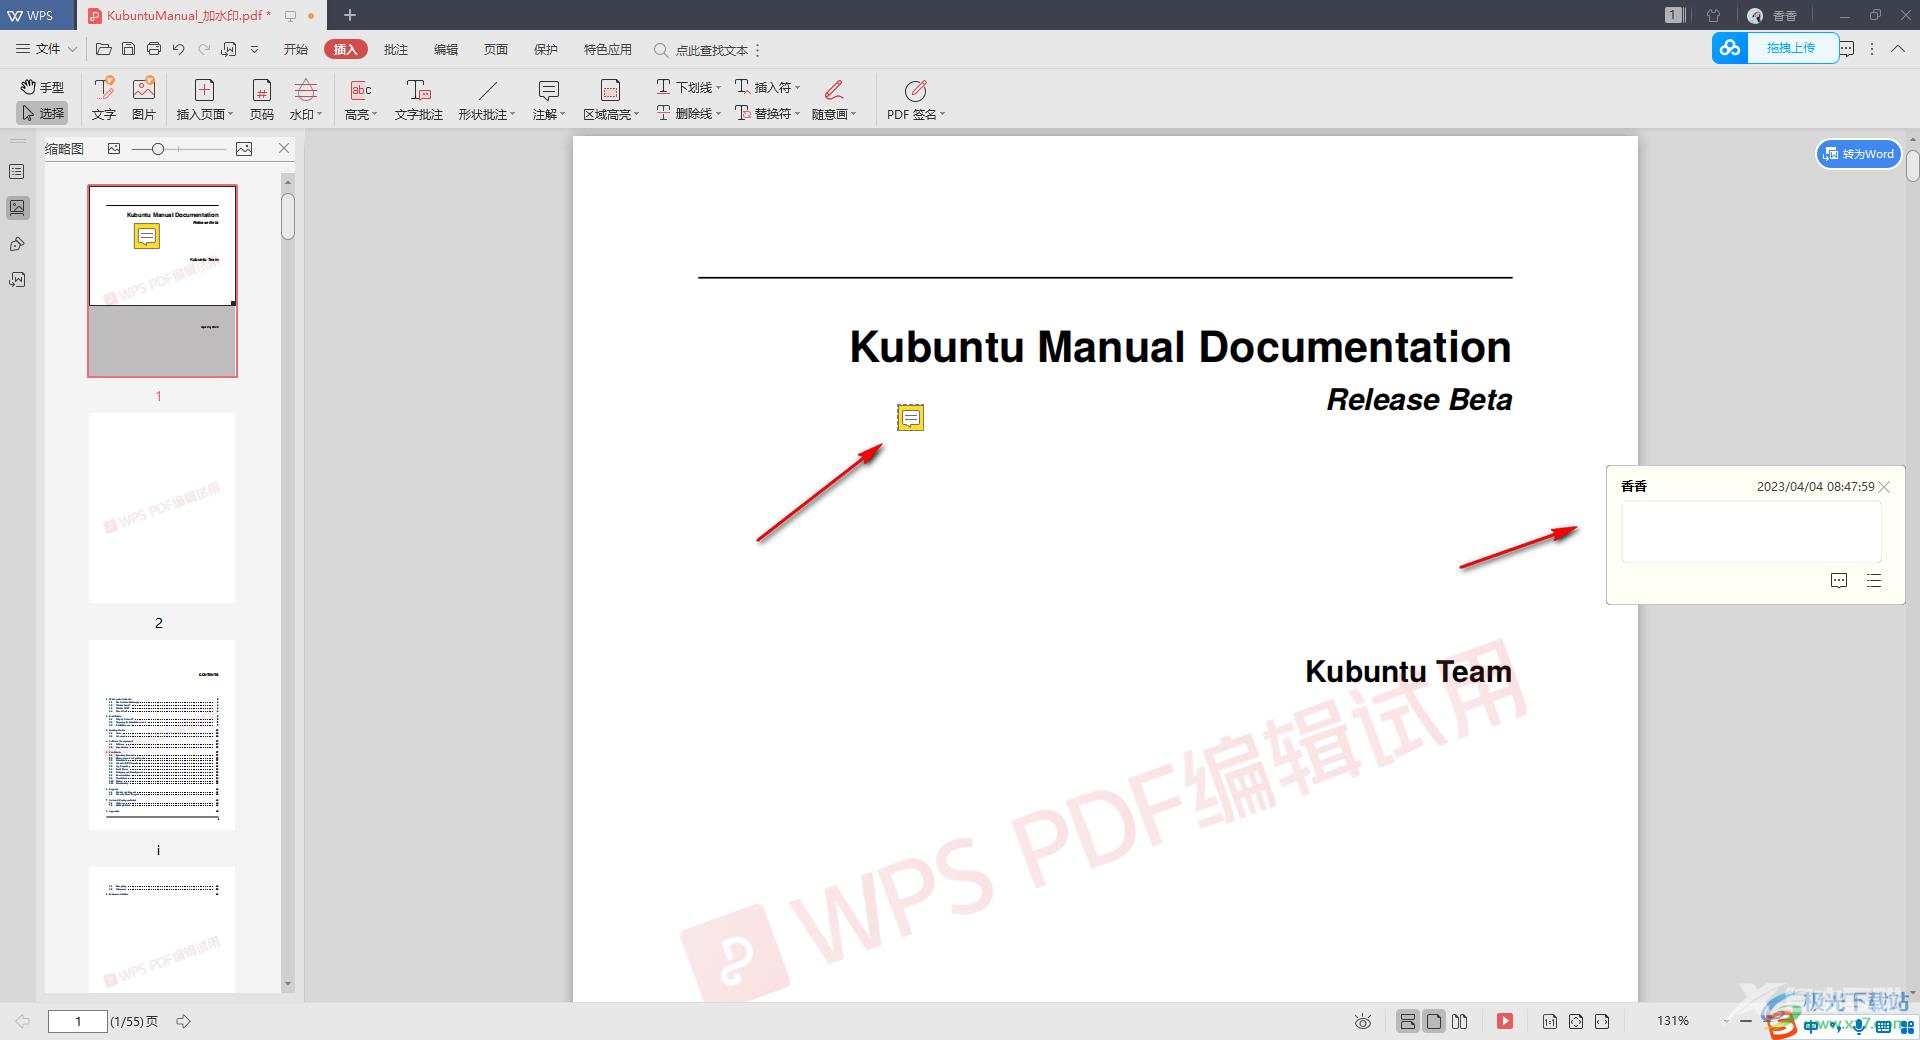1920x1040 pixels.
Task: Enable continuous scrolling view
Action: coord(1407,1021)
